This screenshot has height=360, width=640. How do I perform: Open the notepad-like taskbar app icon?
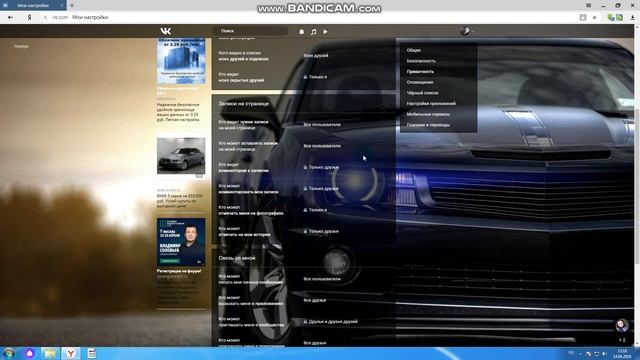point(92,353)
